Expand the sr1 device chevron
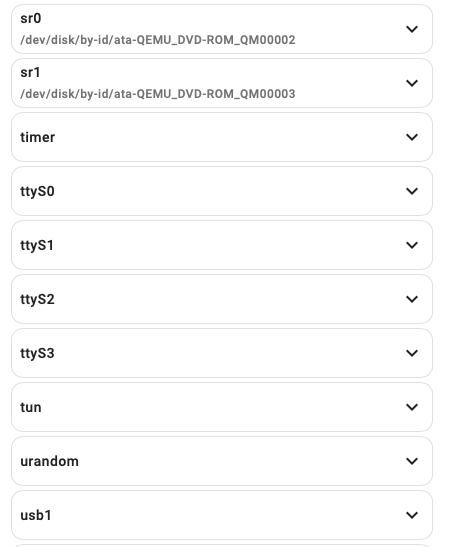Viewport: 451px width, 547px height. (412, 83)
